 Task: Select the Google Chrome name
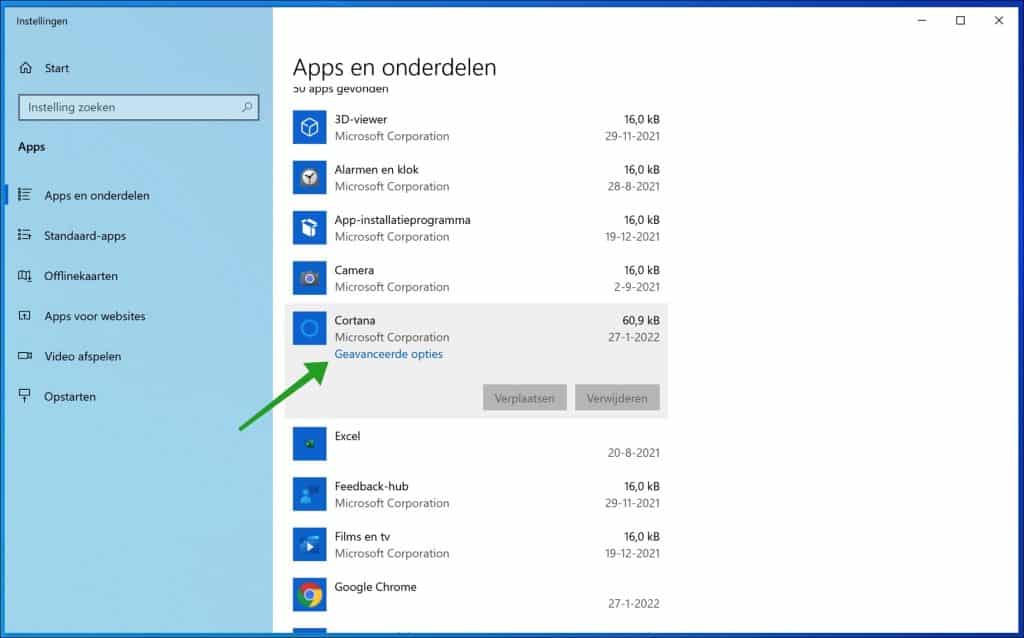(x=375, y=587)
